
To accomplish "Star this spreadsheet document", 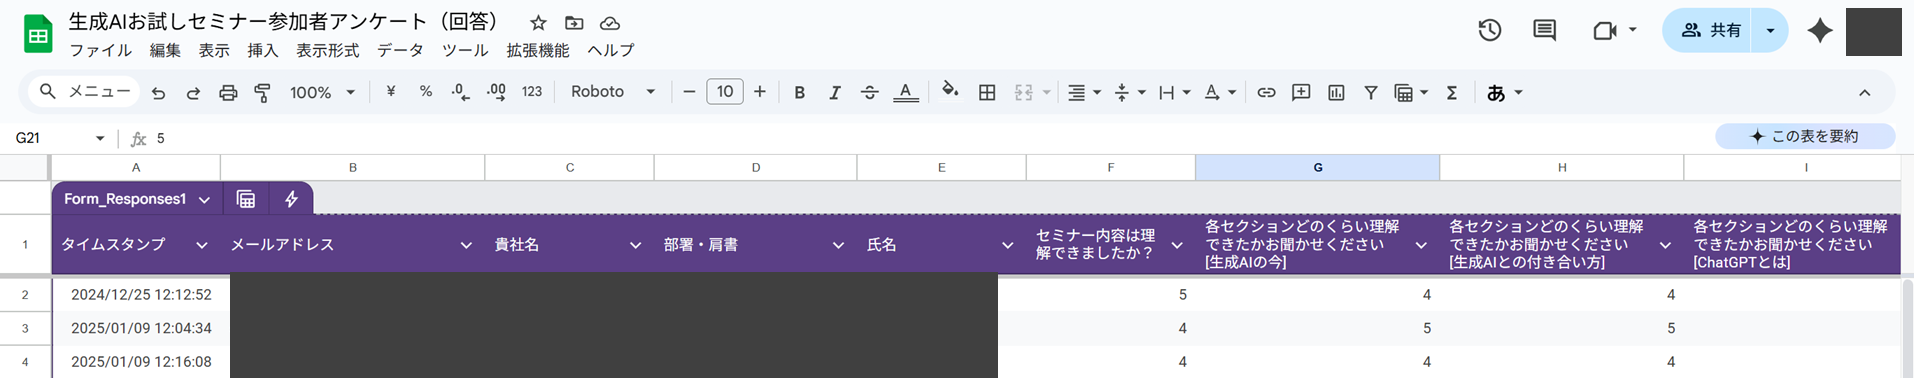I will coord(538,22).
